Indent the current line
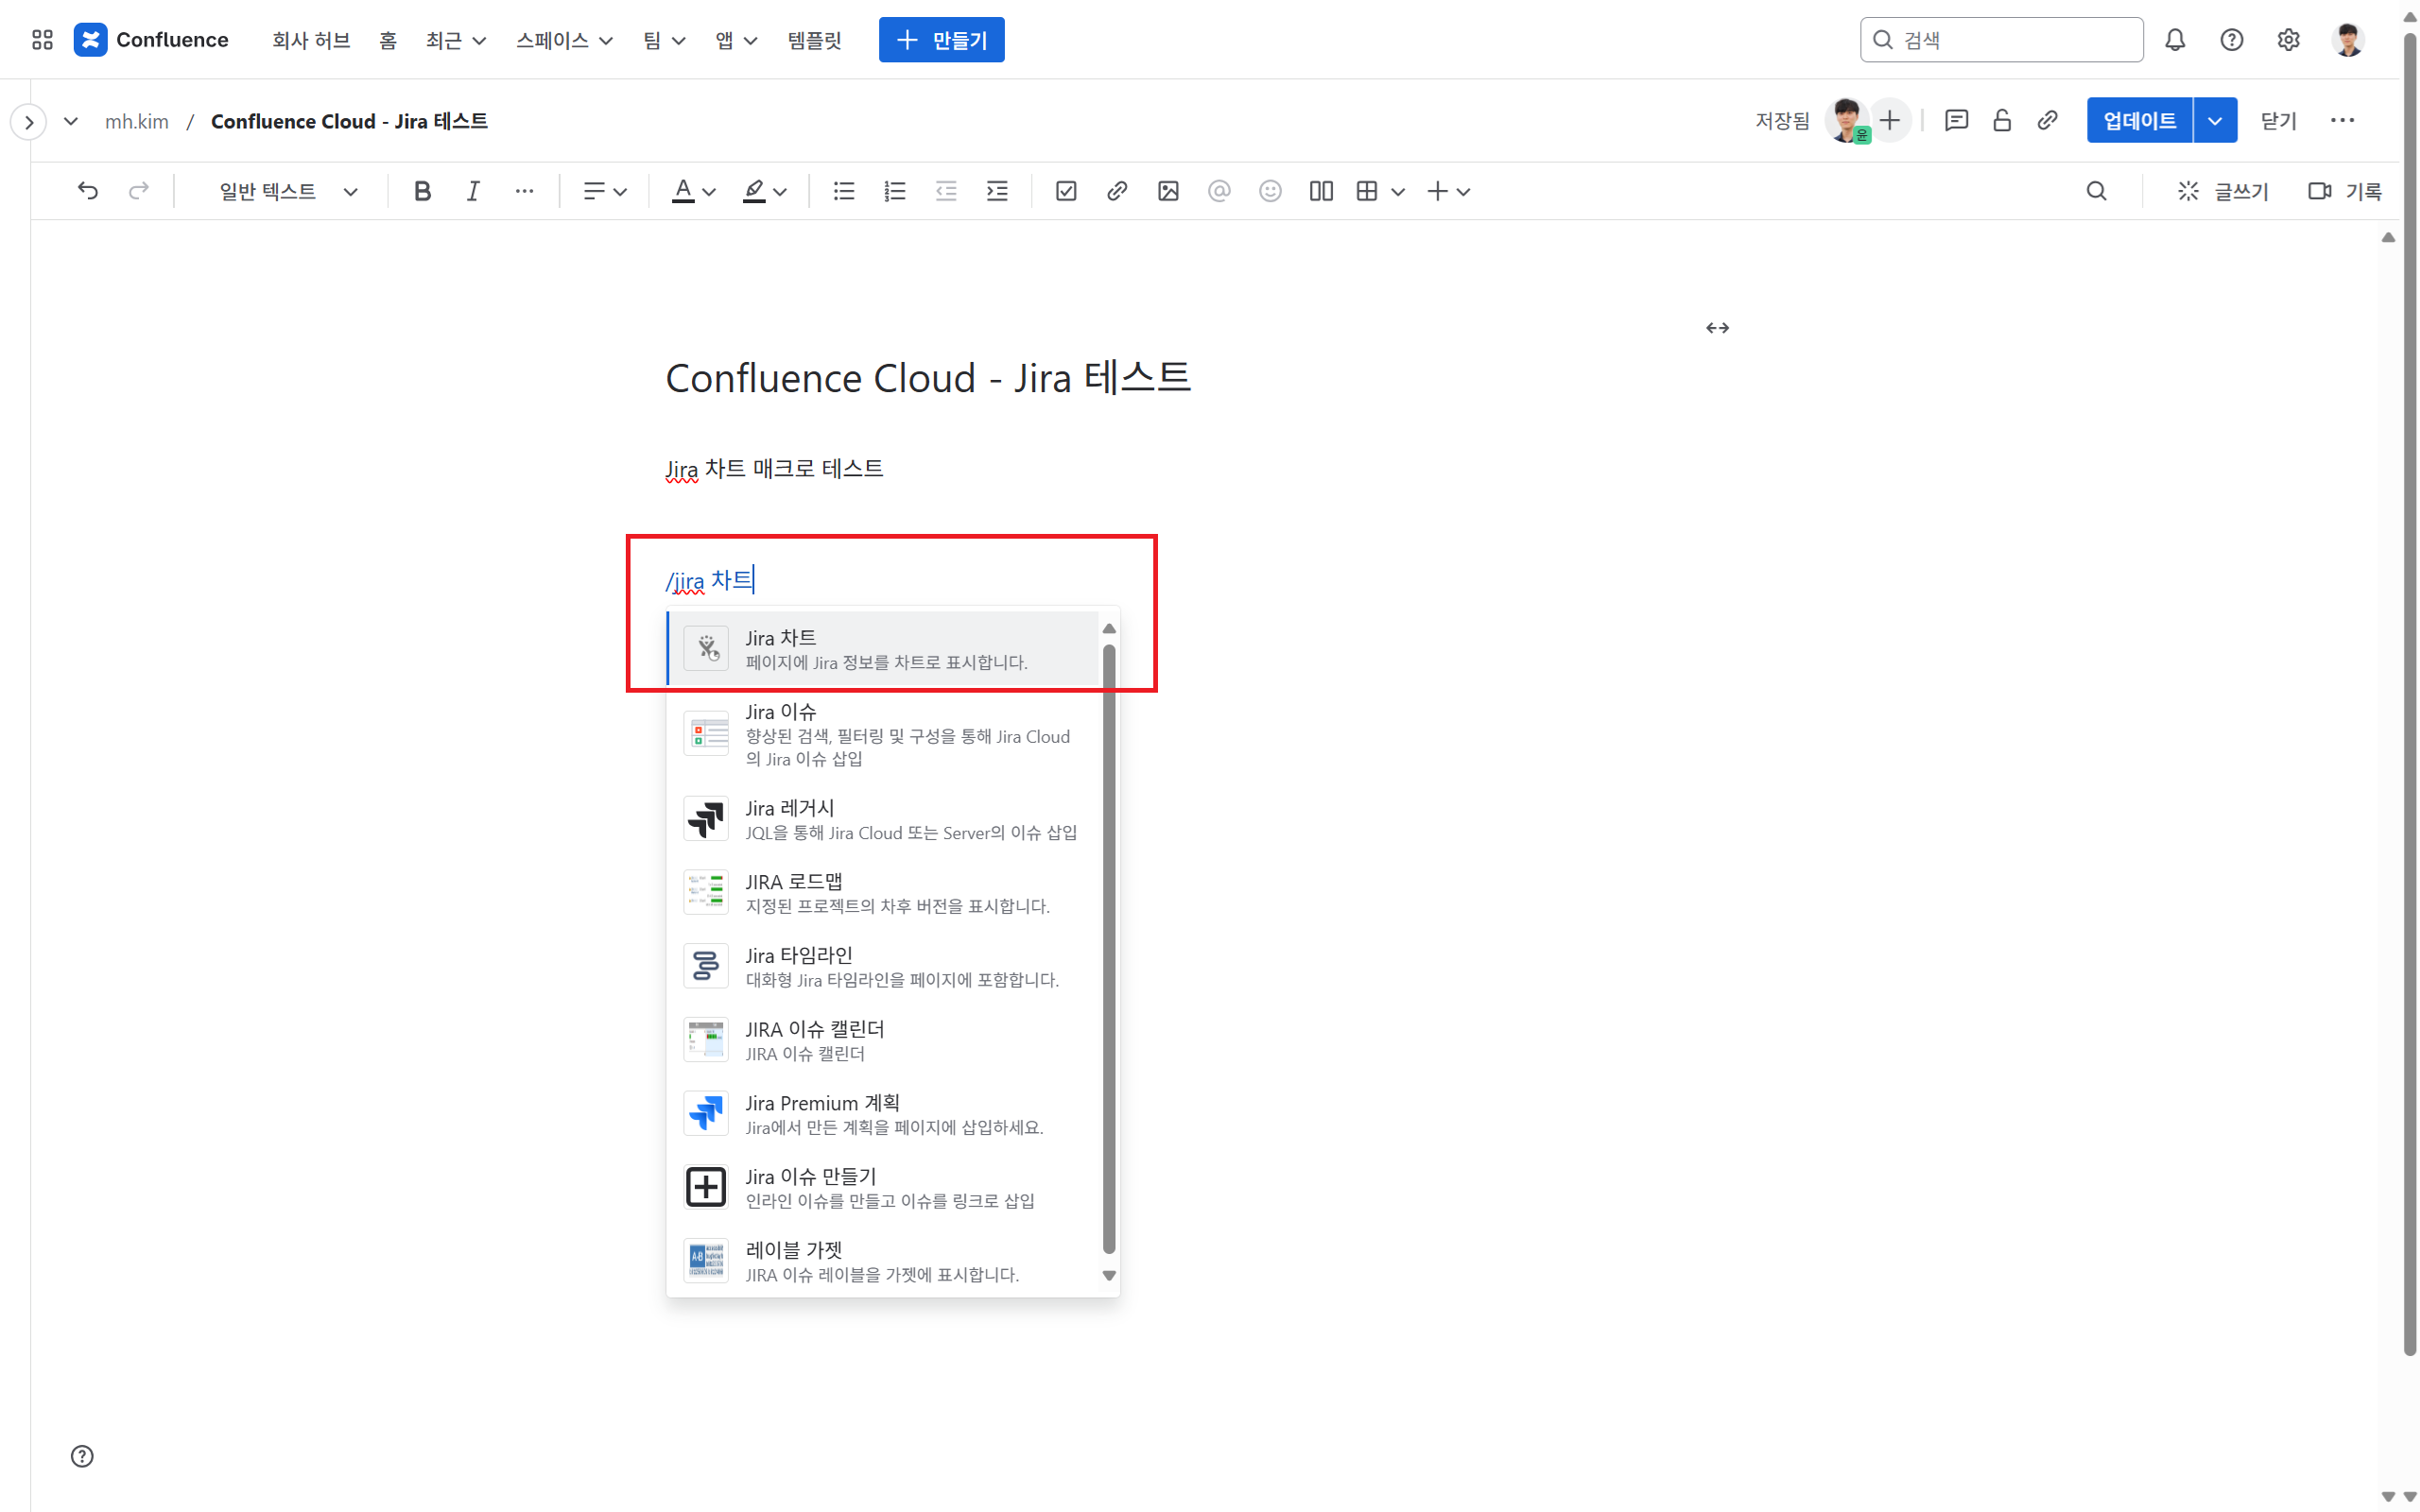Viewport: 2420px width, 1512px height. (997, 191)
